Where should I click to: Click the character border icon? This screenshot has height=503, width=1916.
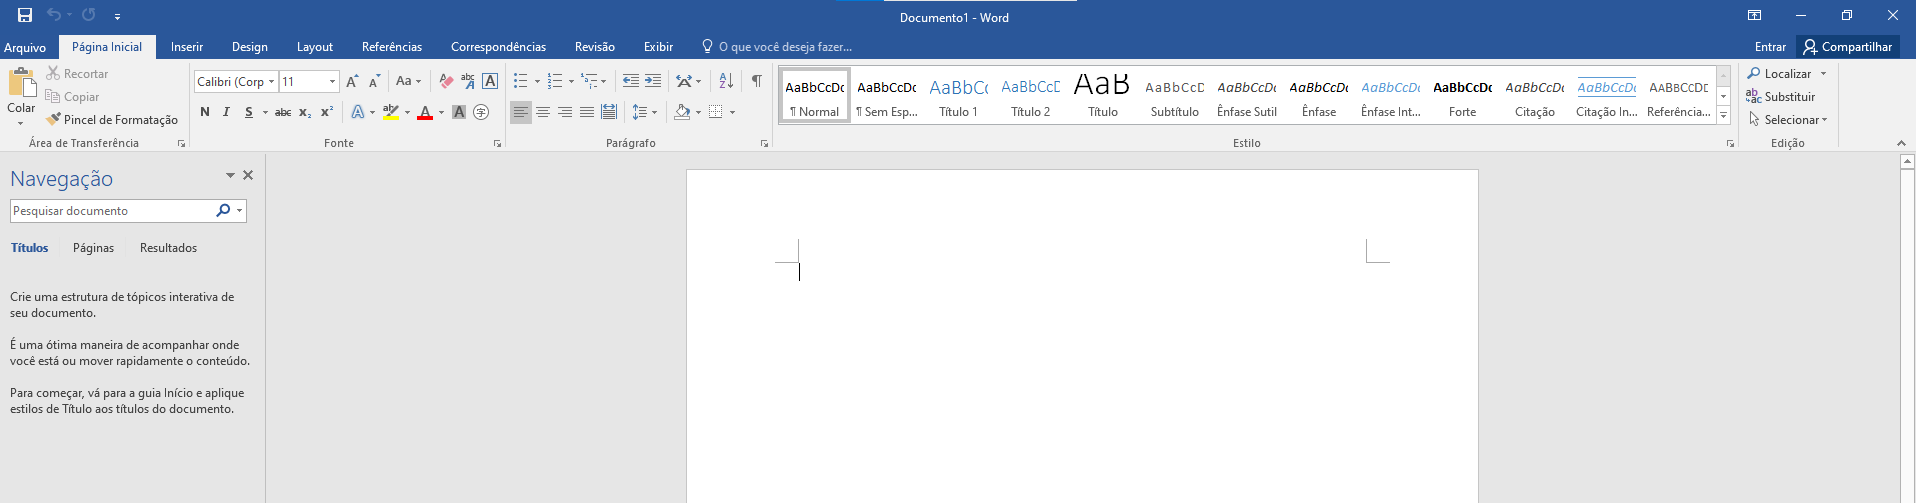click(490, 82)
